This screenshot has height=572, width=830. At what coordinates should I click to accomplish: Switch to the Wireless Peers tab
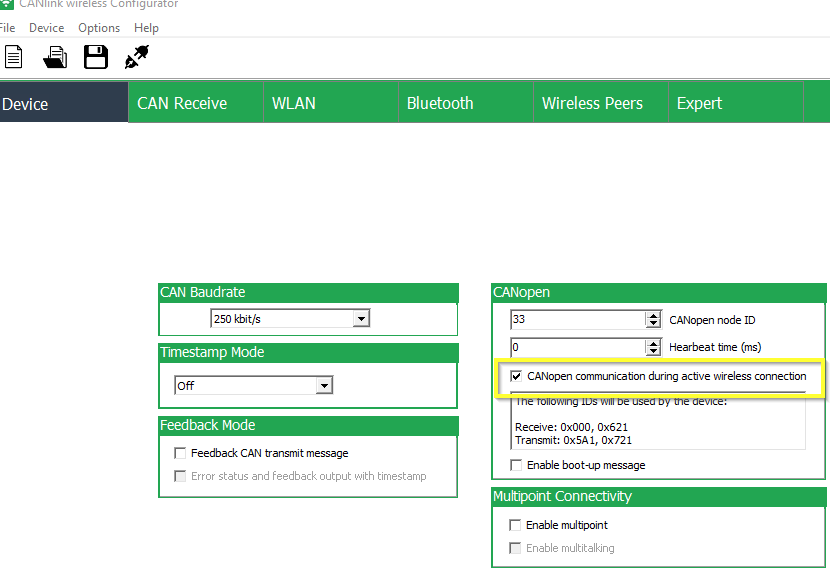pyautogui.click(x=601, y=102)
